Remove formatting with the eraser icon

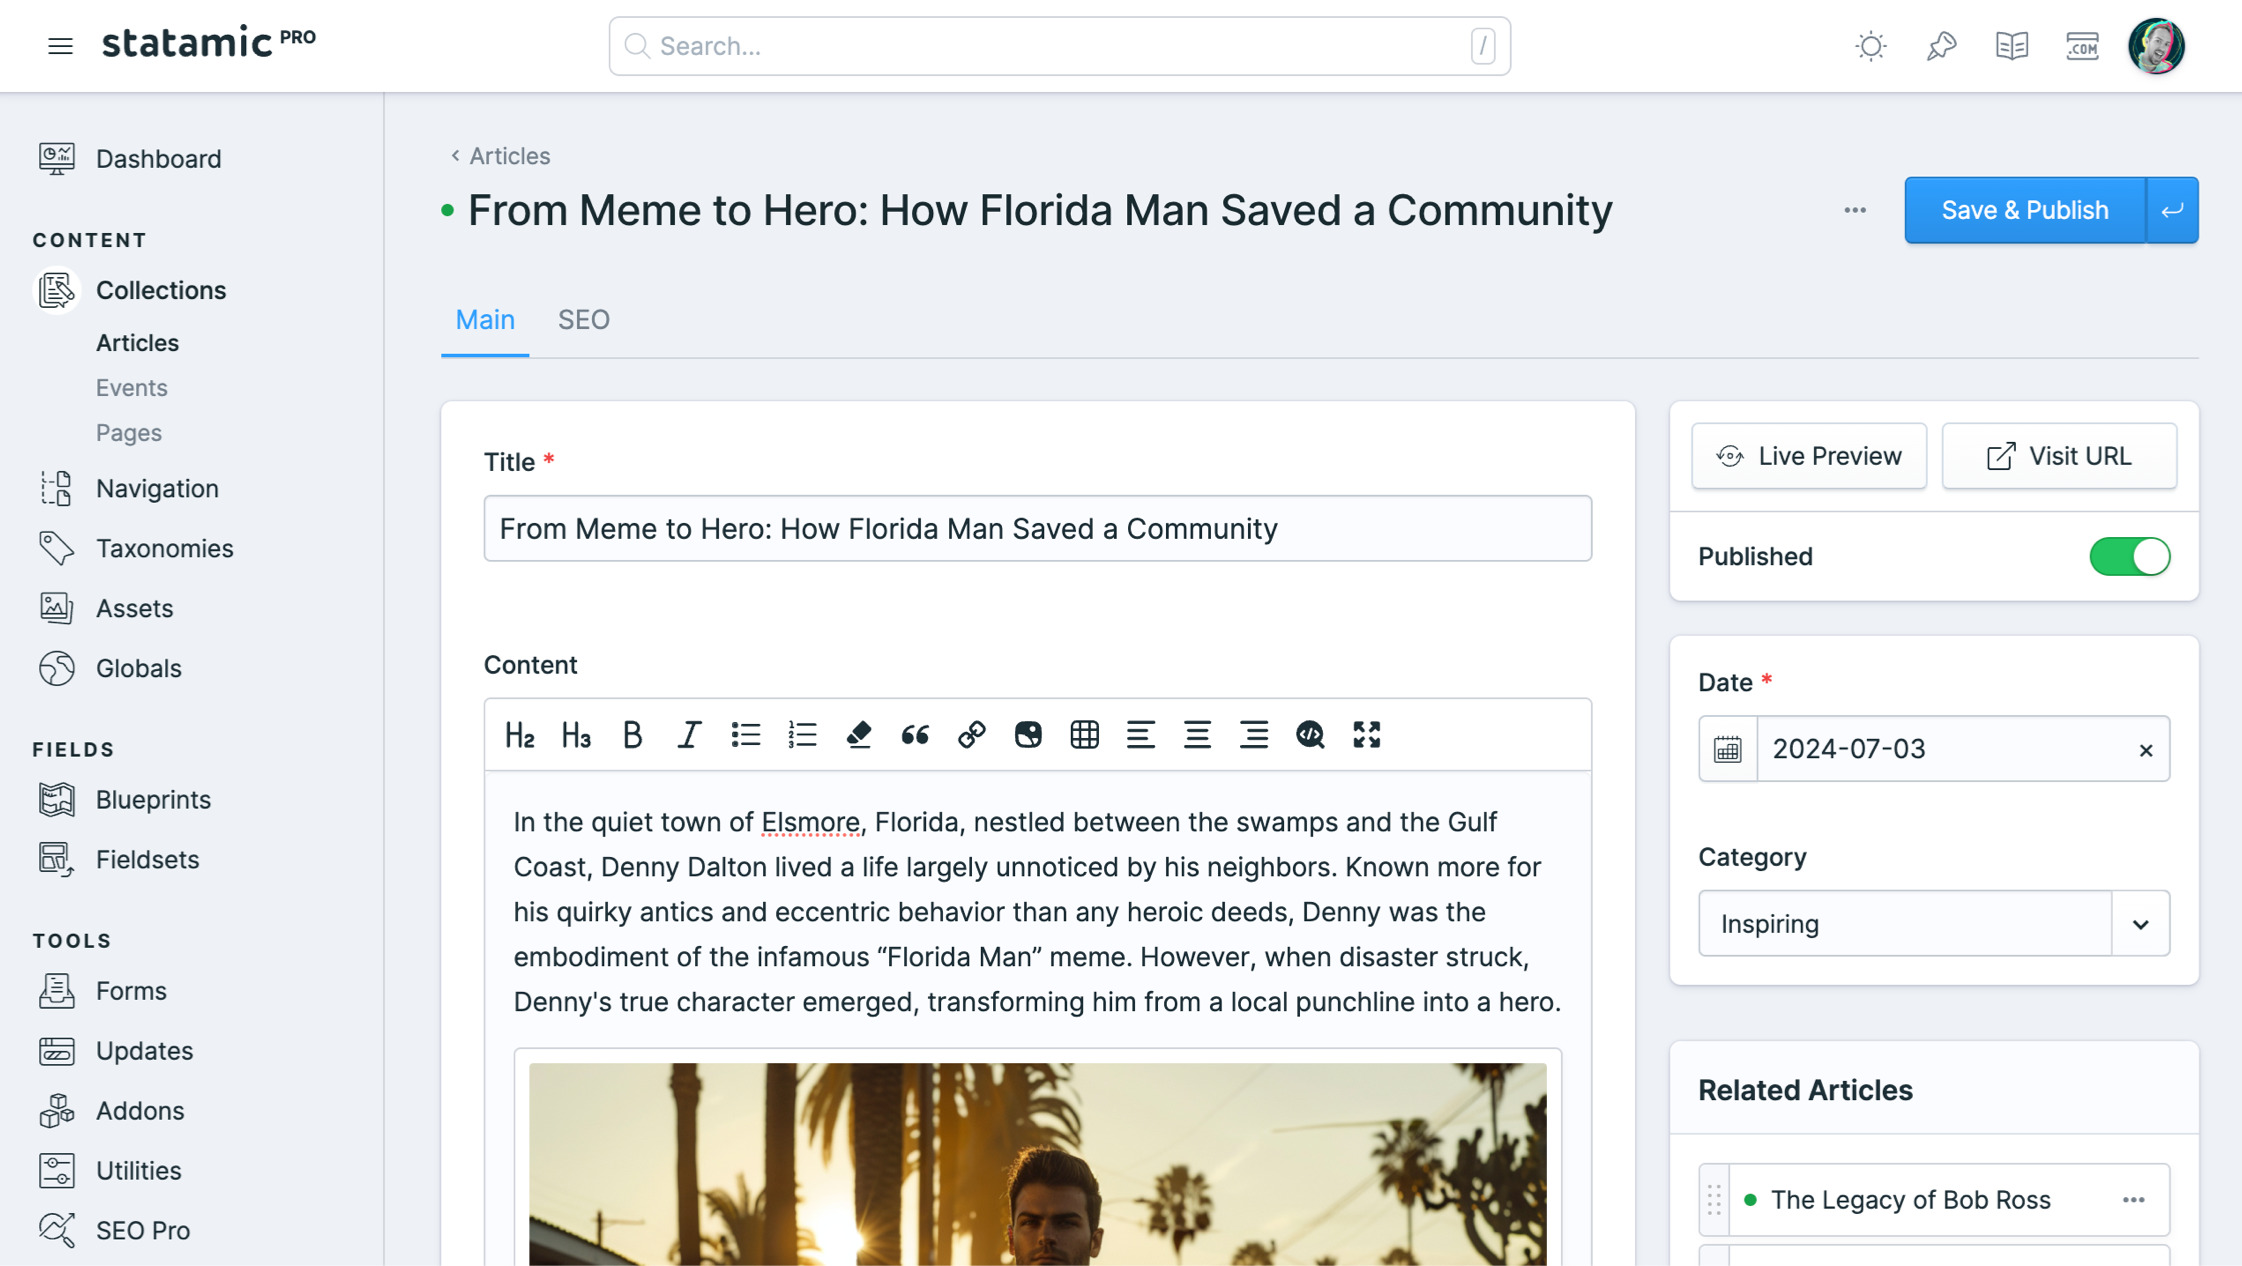tap(858, 735)
